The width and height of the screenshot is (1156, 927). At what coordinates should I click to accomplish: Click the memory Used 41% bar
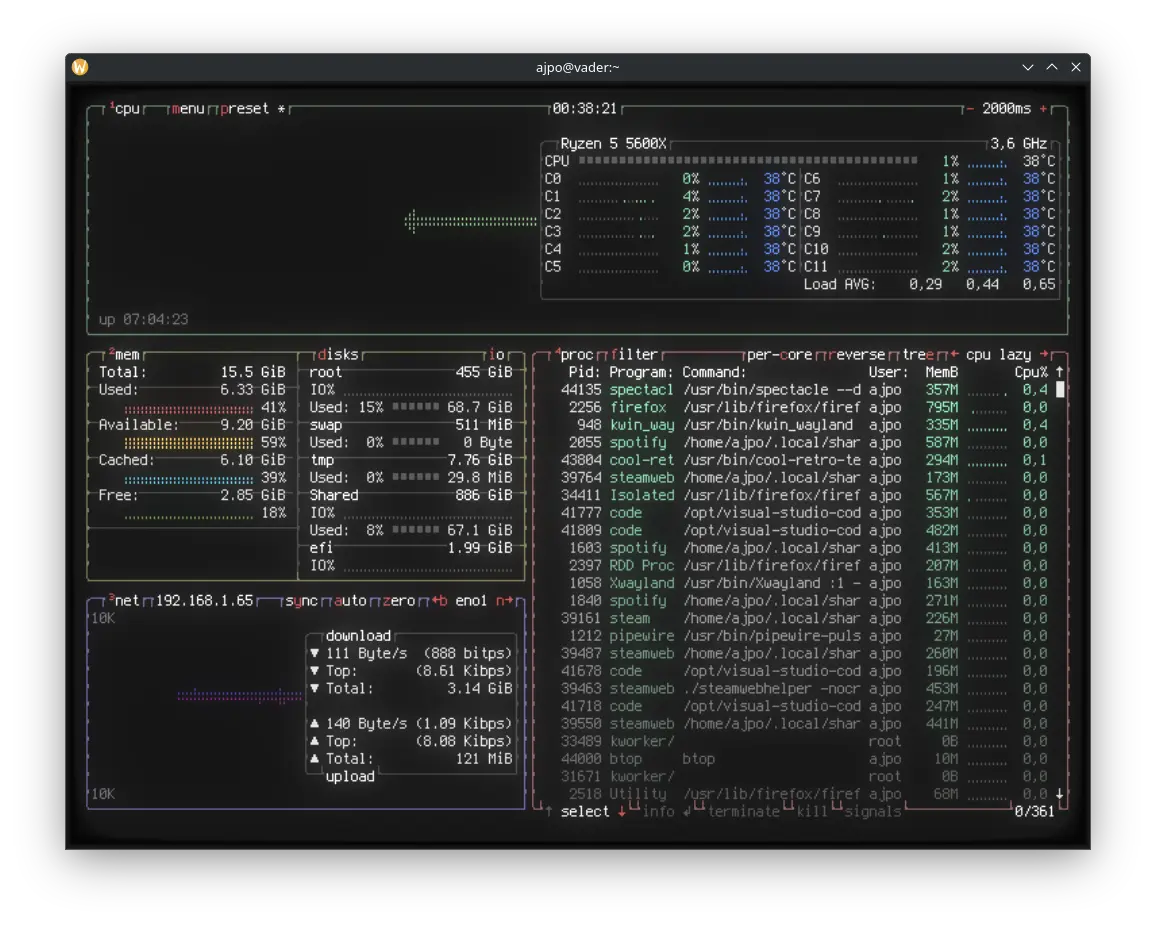click(189, 409)
